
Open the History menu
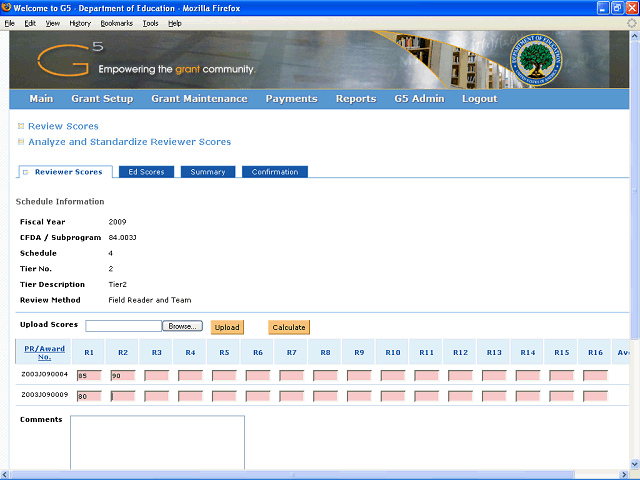coord(80,22)
